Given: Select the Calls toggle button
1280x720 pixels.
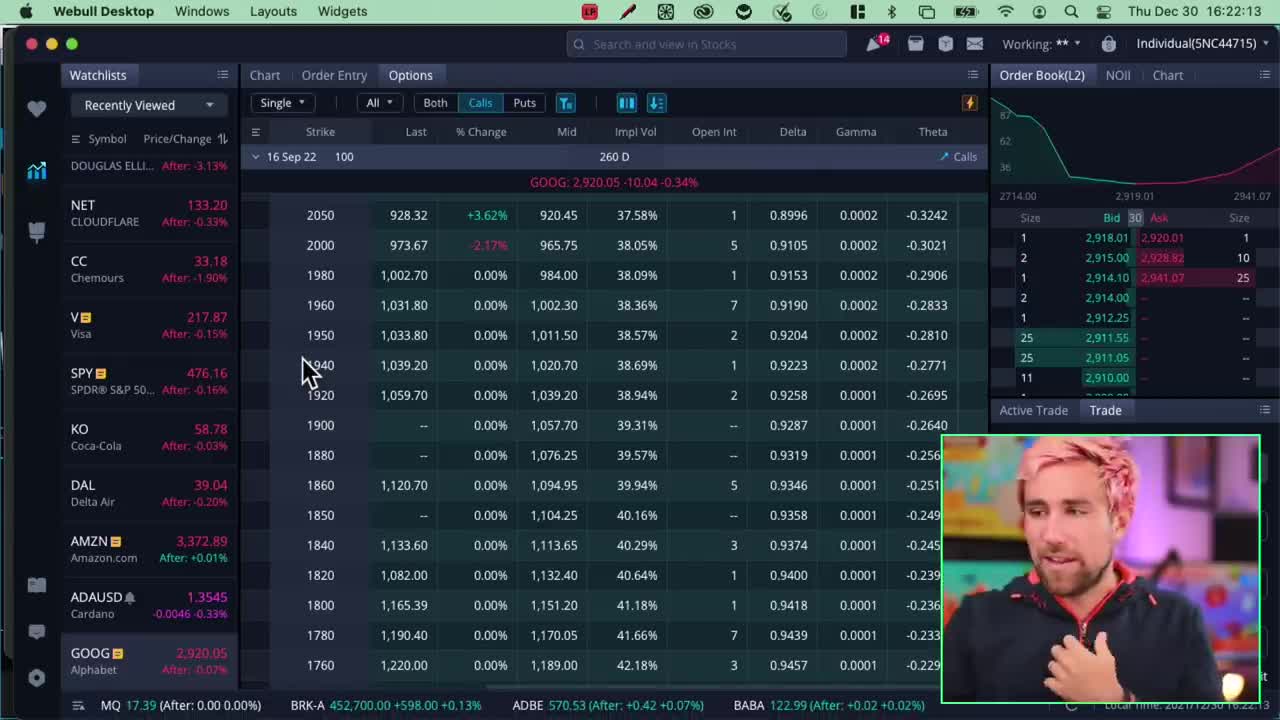Looking at the screenshot, I should click(480, 103).
